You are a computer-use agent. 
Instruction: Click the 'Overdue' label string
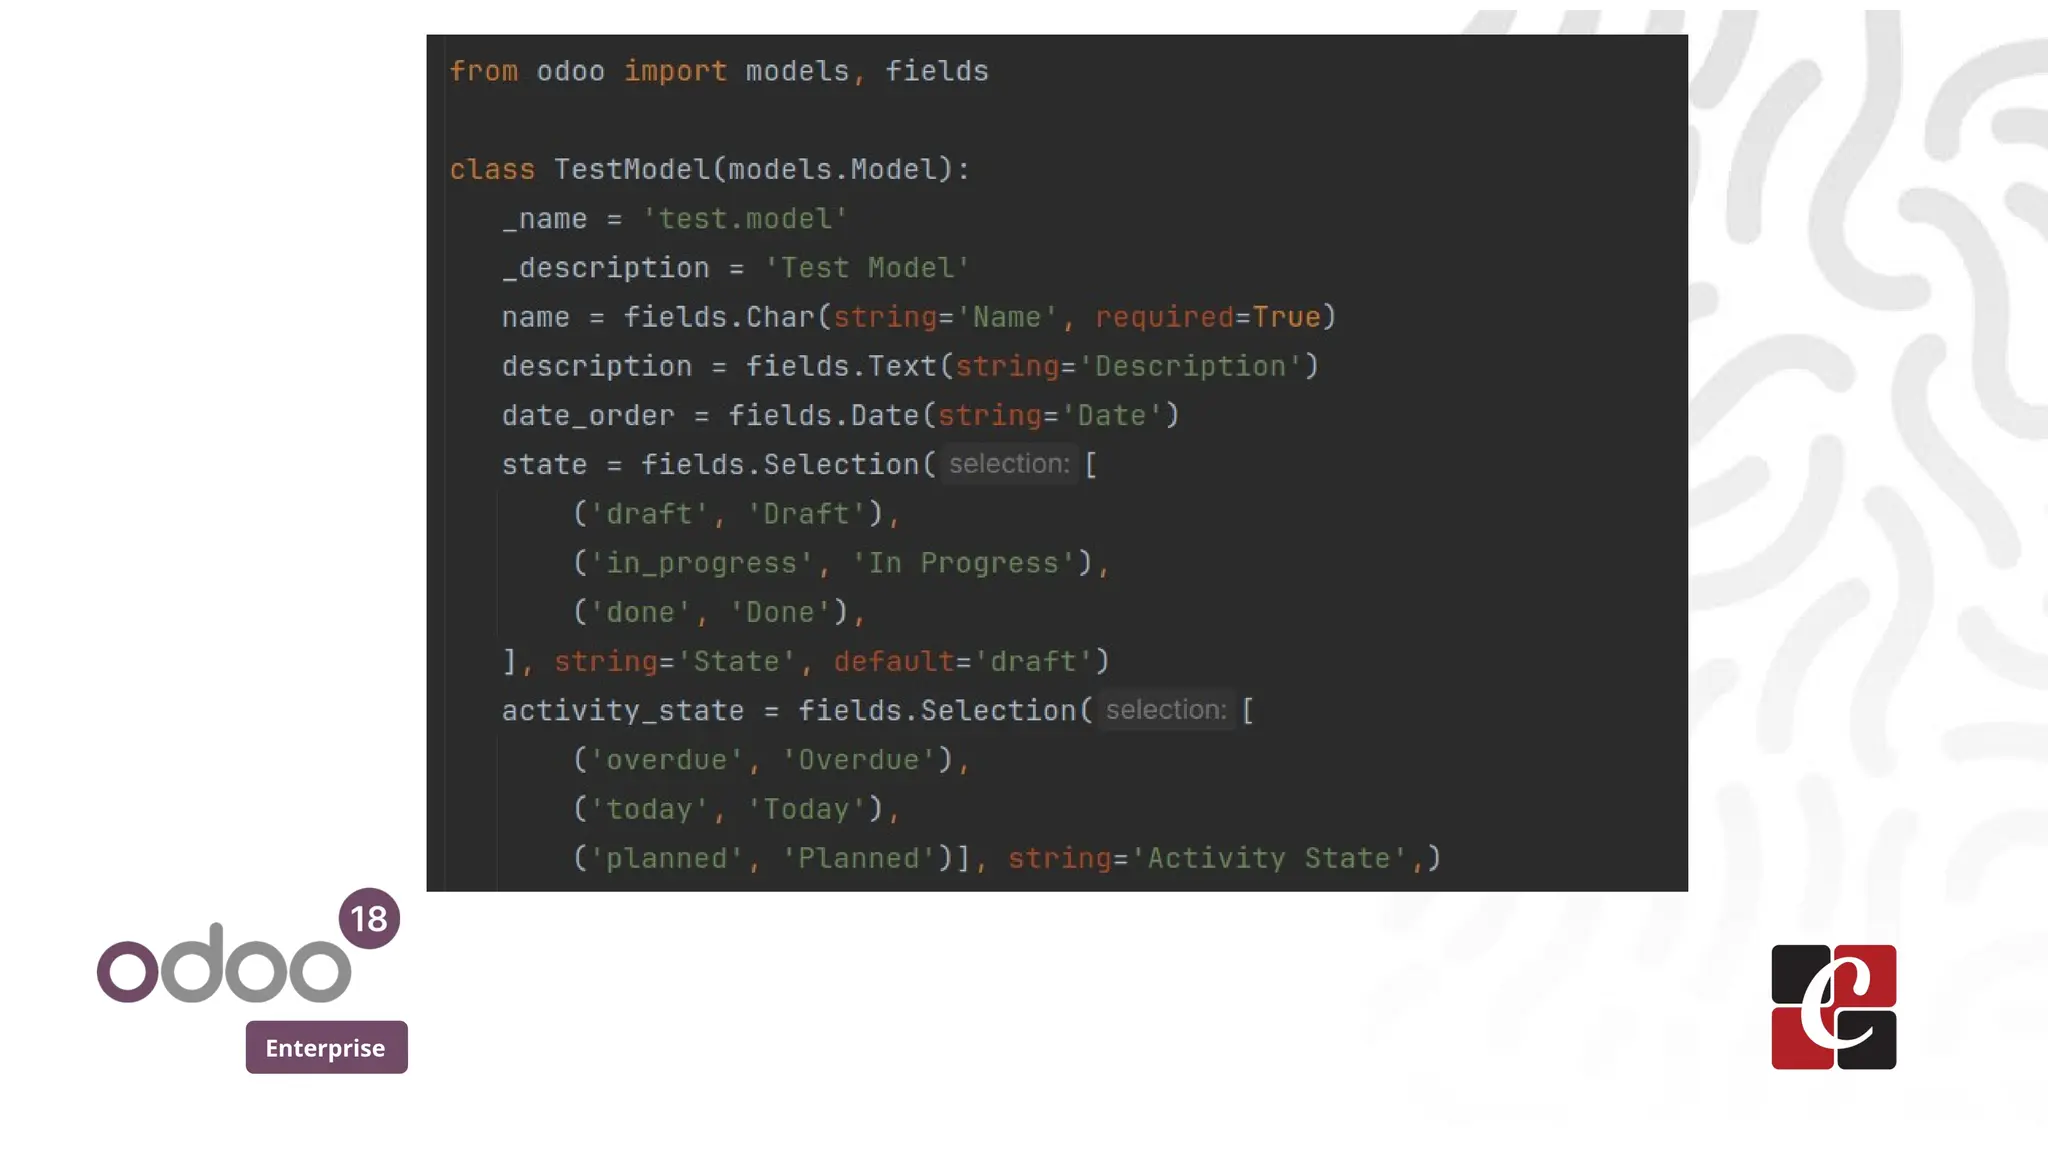[858, 760]
